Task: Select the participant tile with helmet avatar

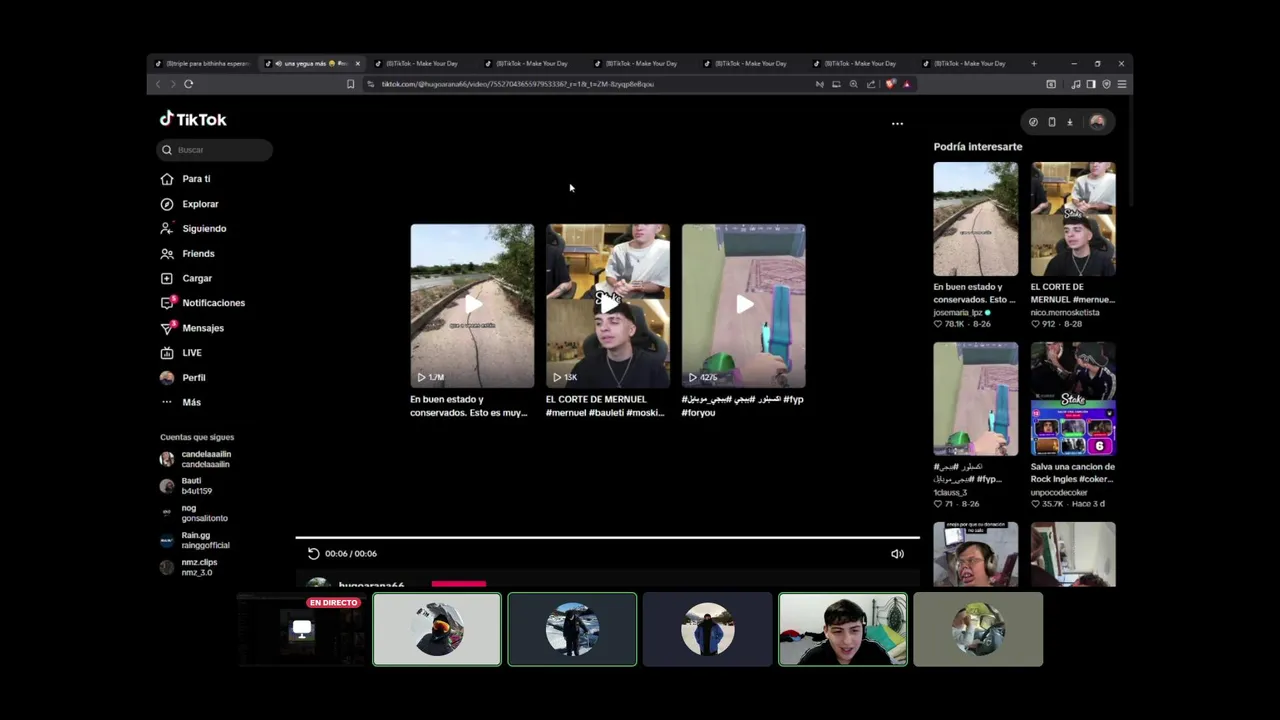Action: 437,629
